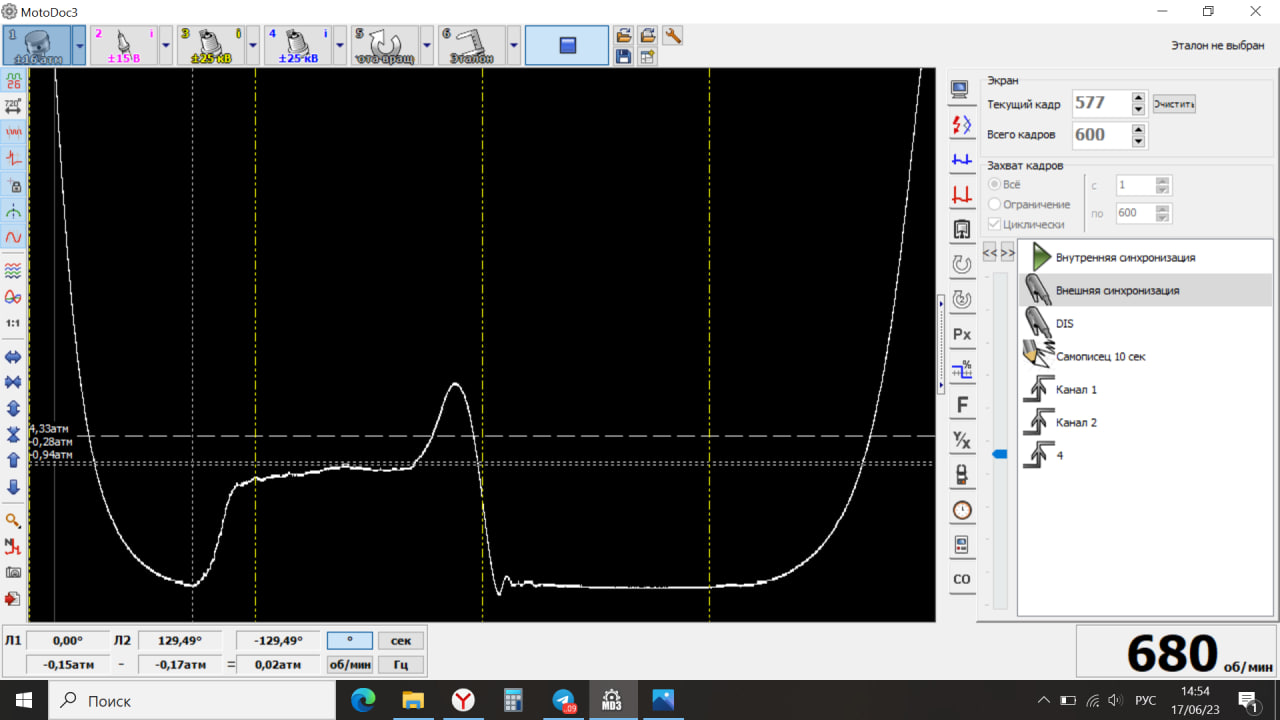Open dropdown next to channel 4 ±25 кВ
The image size is (1280, 720).
pos(340,46)
